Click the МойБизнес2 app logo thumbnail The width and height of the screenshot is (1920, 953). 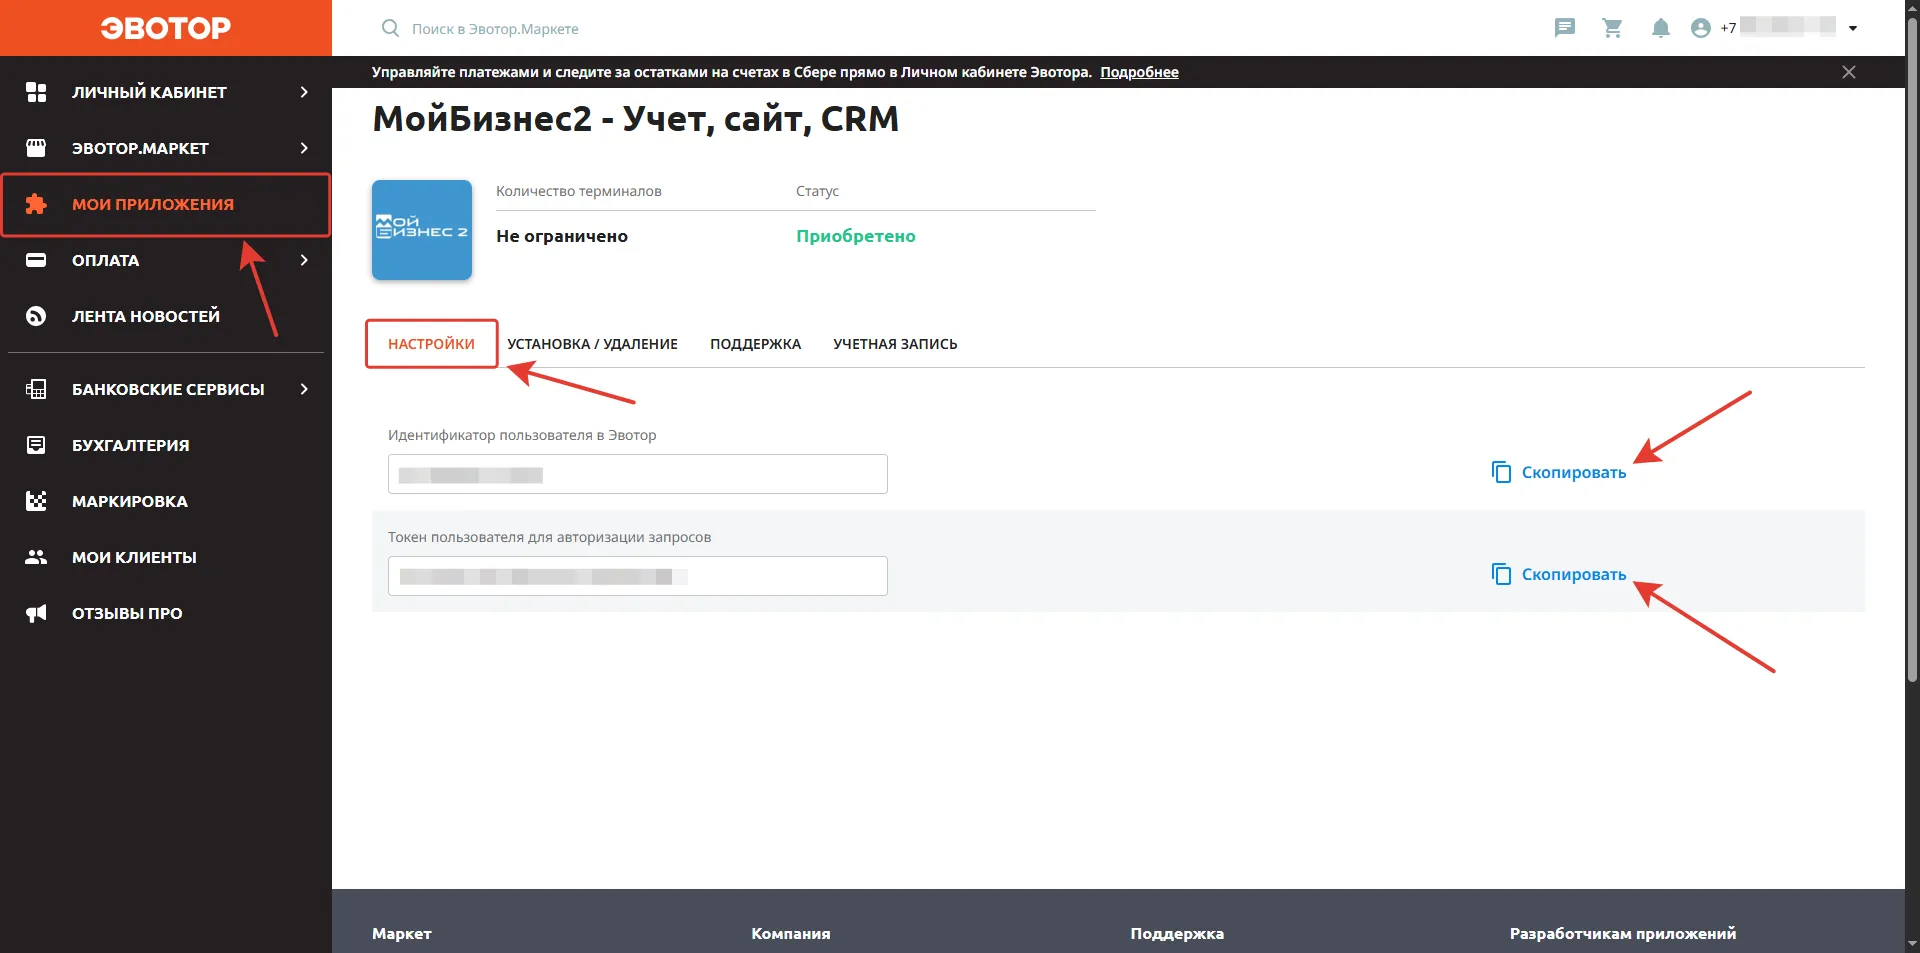pos(422,230)
